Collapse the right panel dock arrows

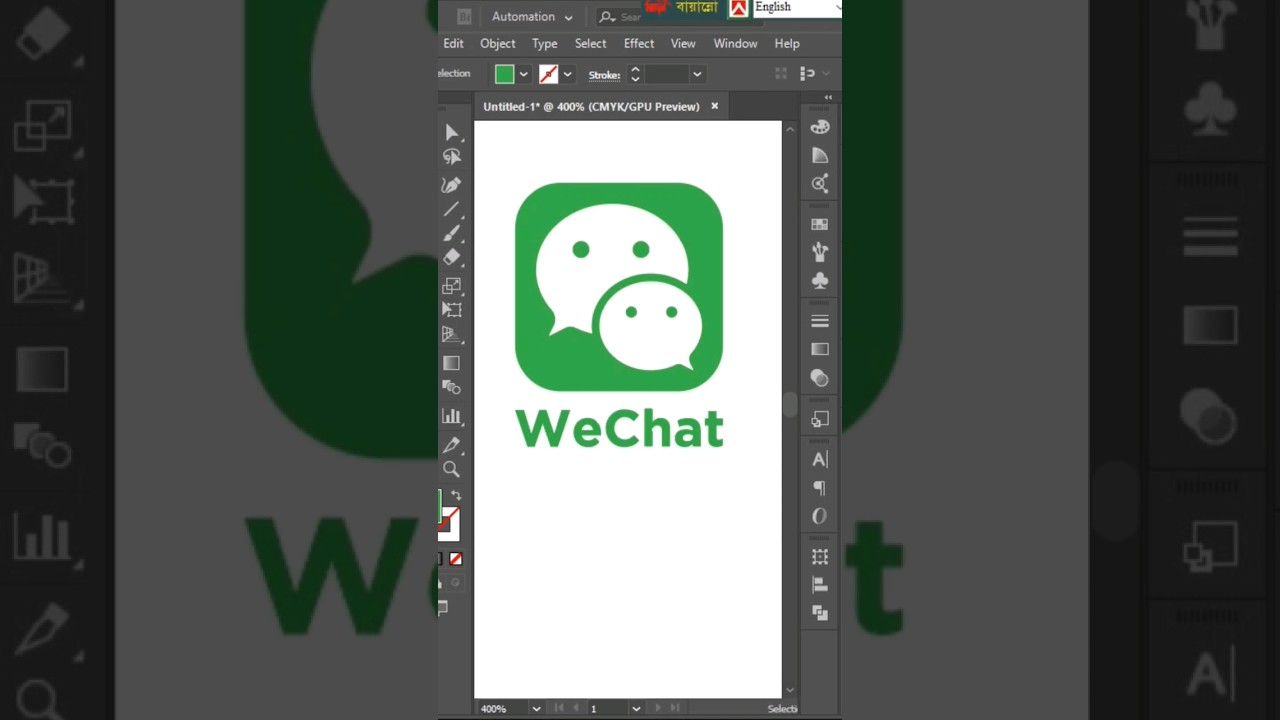828,97
